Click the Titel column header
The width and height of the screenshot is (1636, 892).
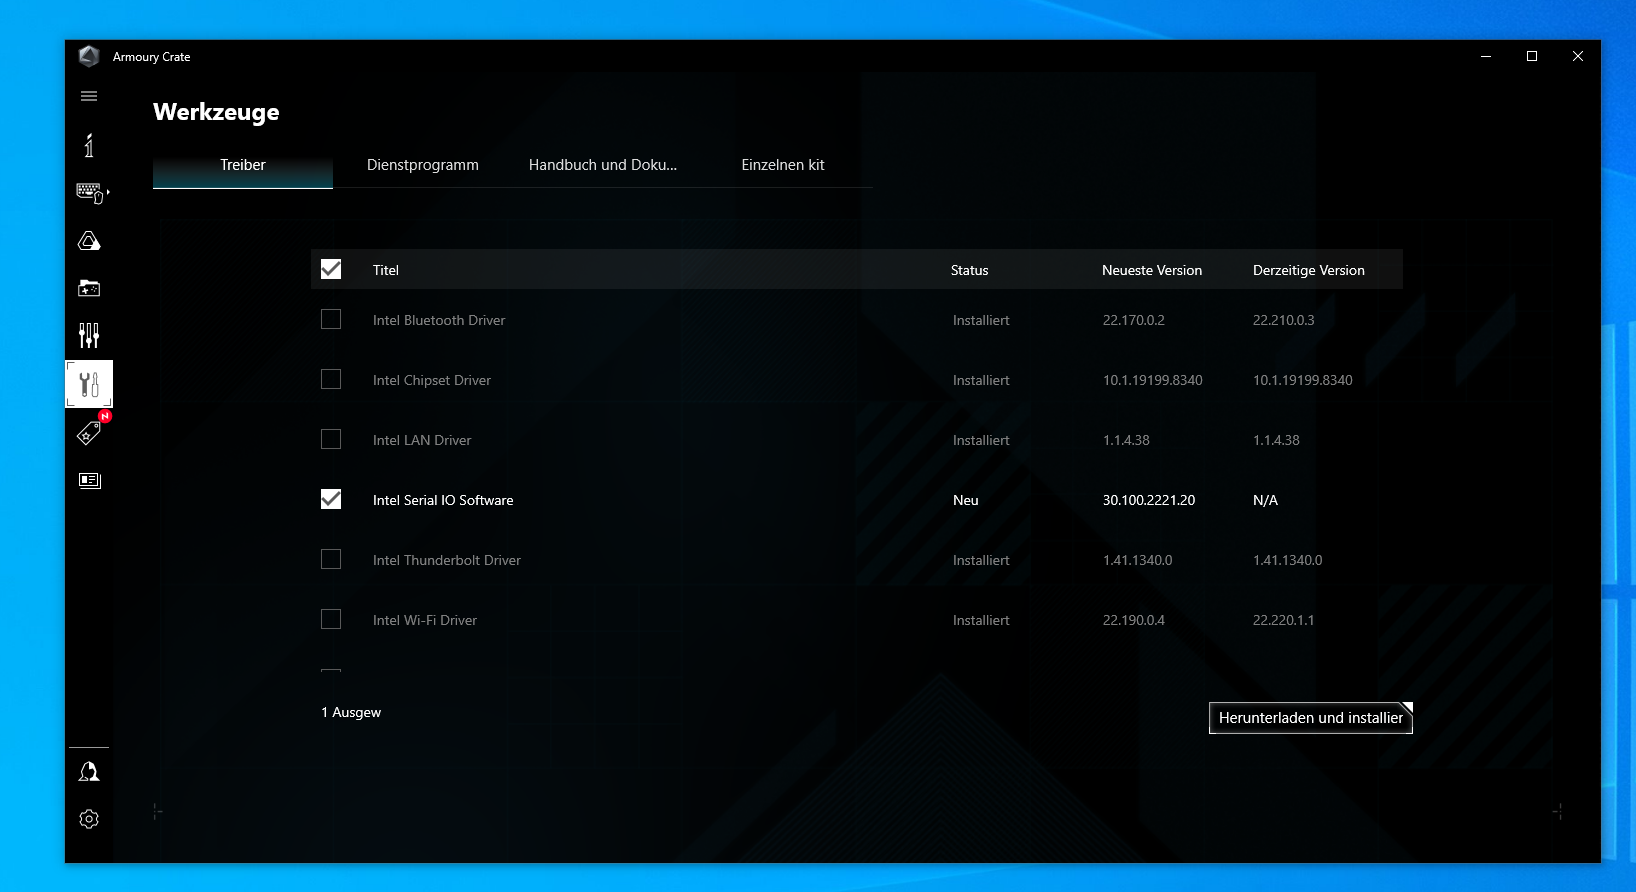tap(386, 270)
